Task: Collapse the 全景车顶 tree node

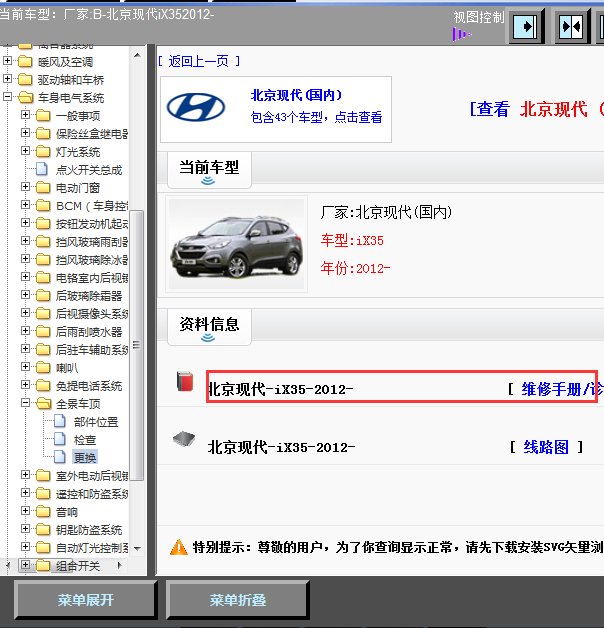Action: pyautogui.click(x=25, y=403)
